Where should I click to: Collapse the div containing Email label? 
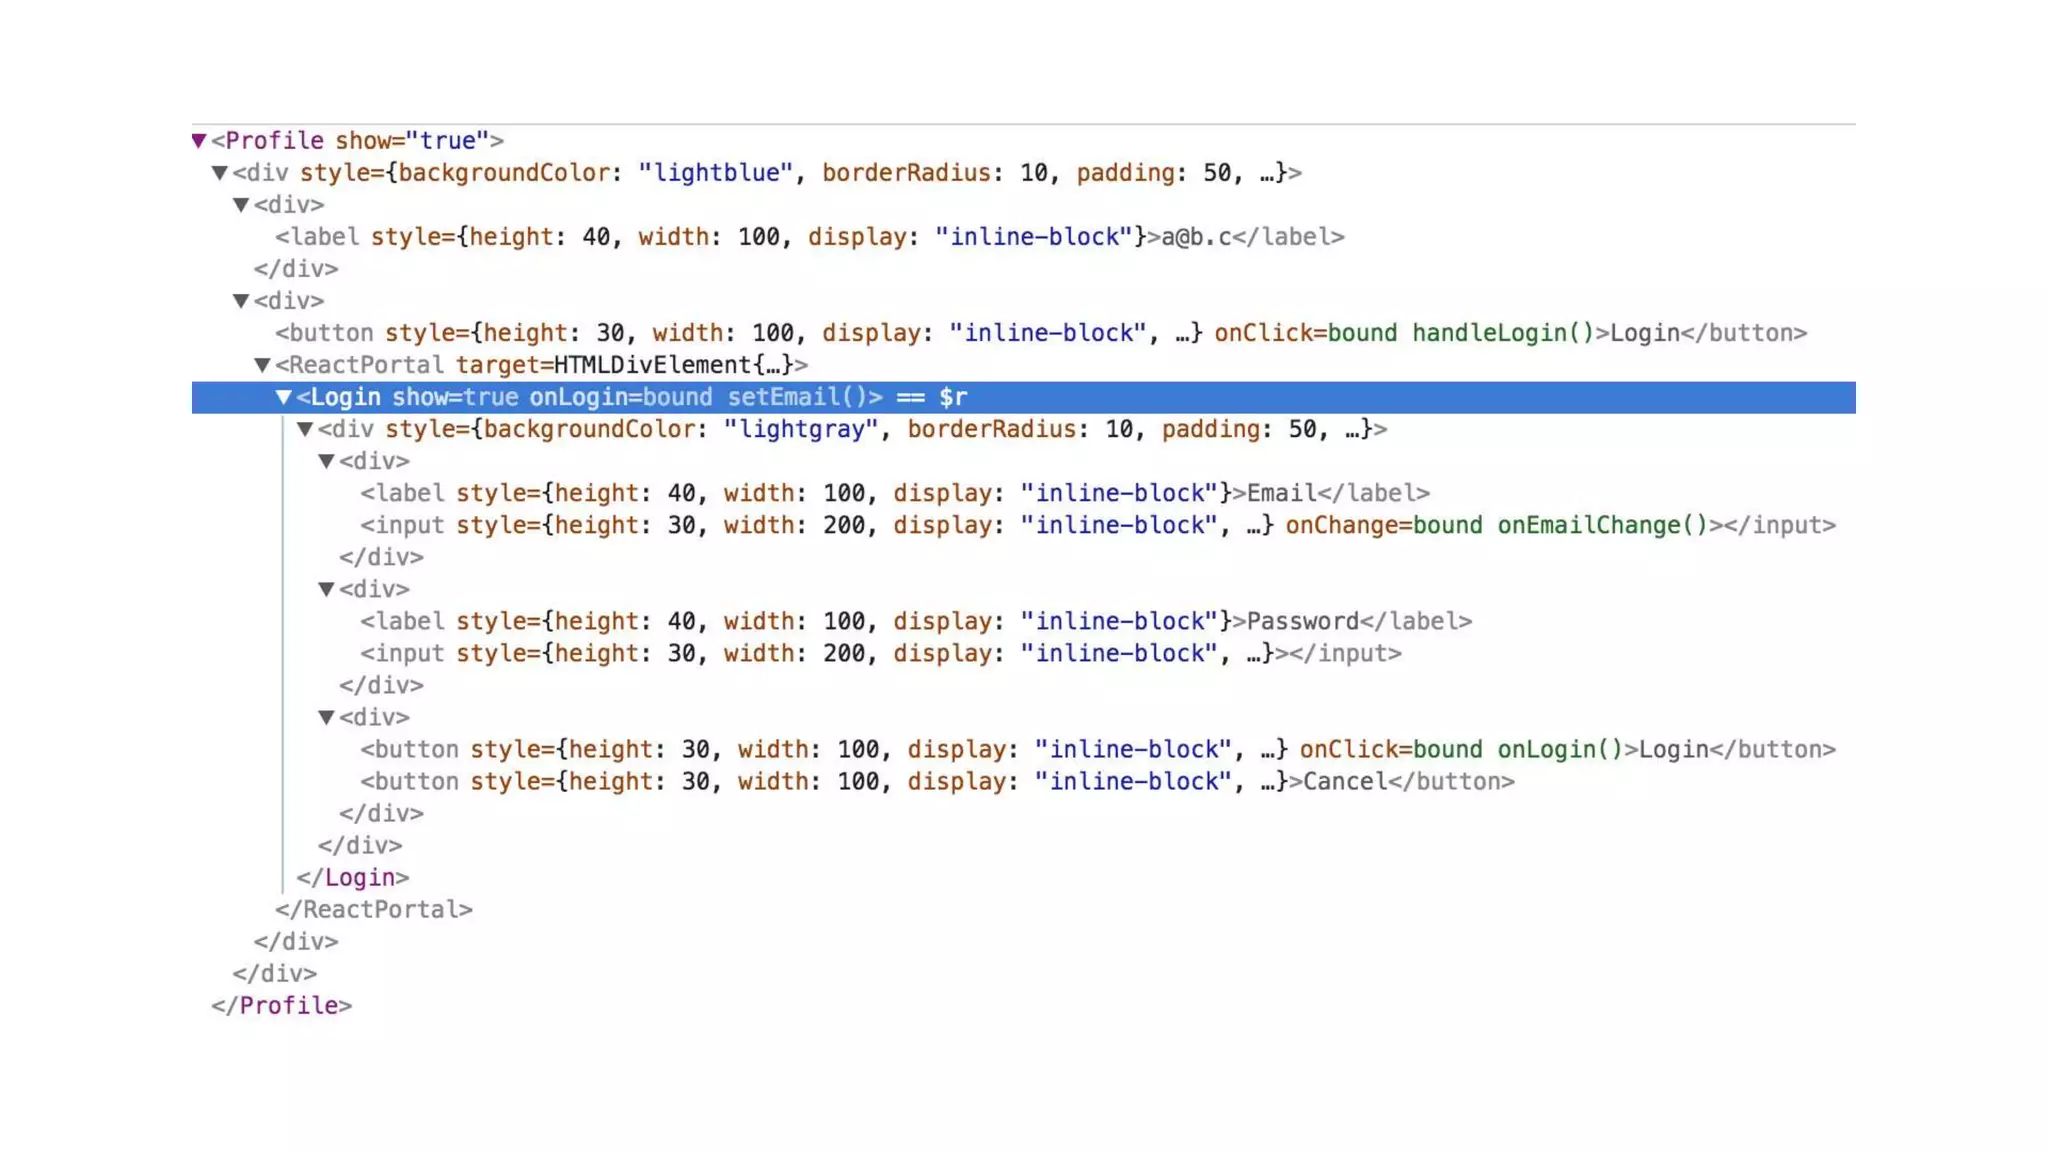pyautogui.click(x=326, y=461)
